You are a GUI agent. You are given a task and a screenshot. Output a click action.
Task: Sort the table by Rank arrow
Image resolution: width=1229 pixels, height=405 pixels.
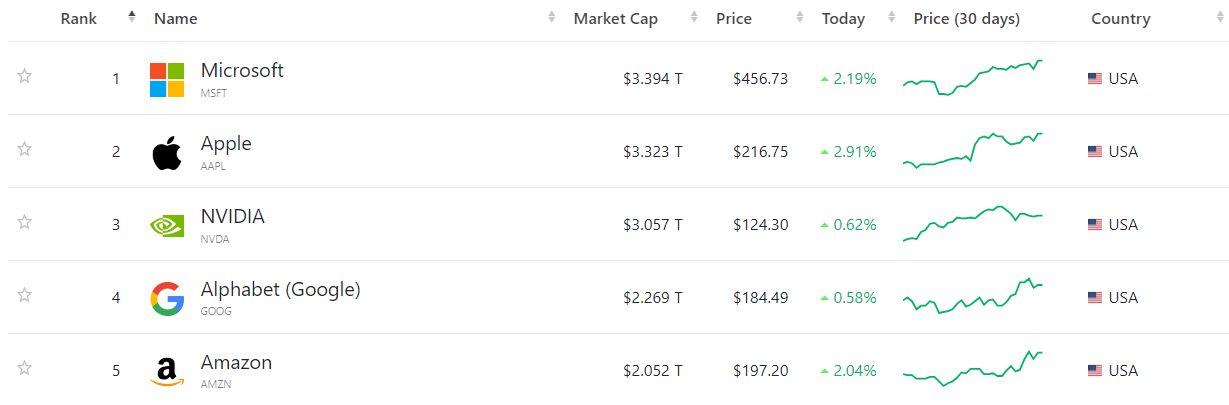click(132, 17)
